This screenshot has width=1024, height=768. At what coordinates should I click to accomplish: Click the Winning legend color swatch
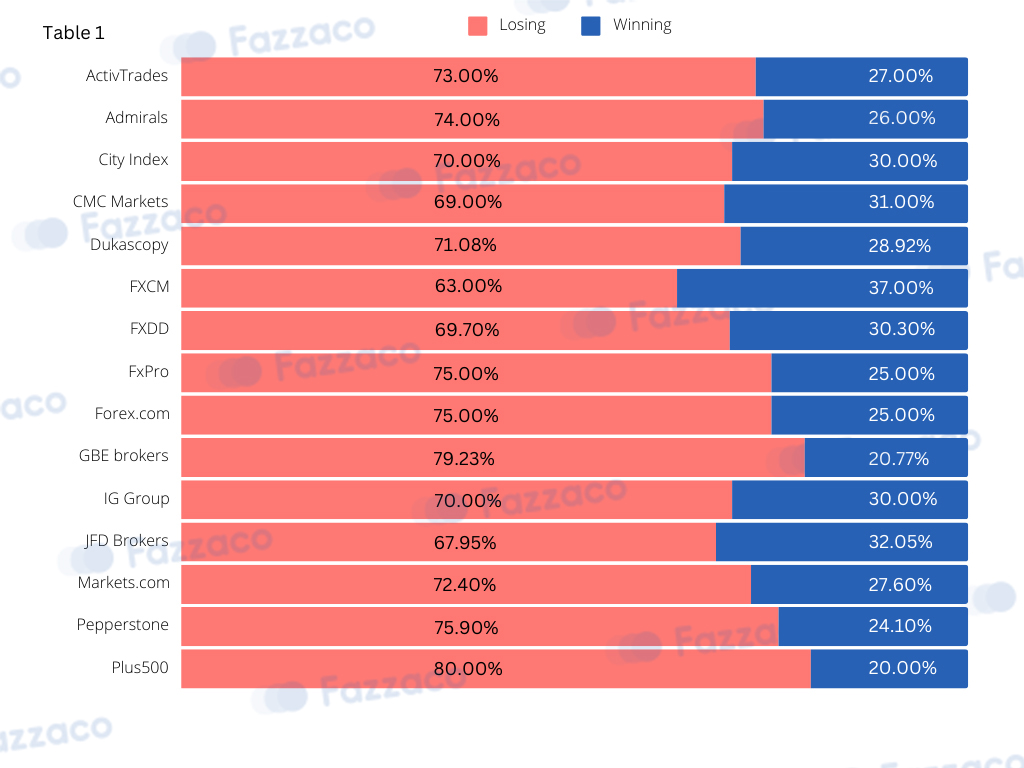click(x=590, y=26)
